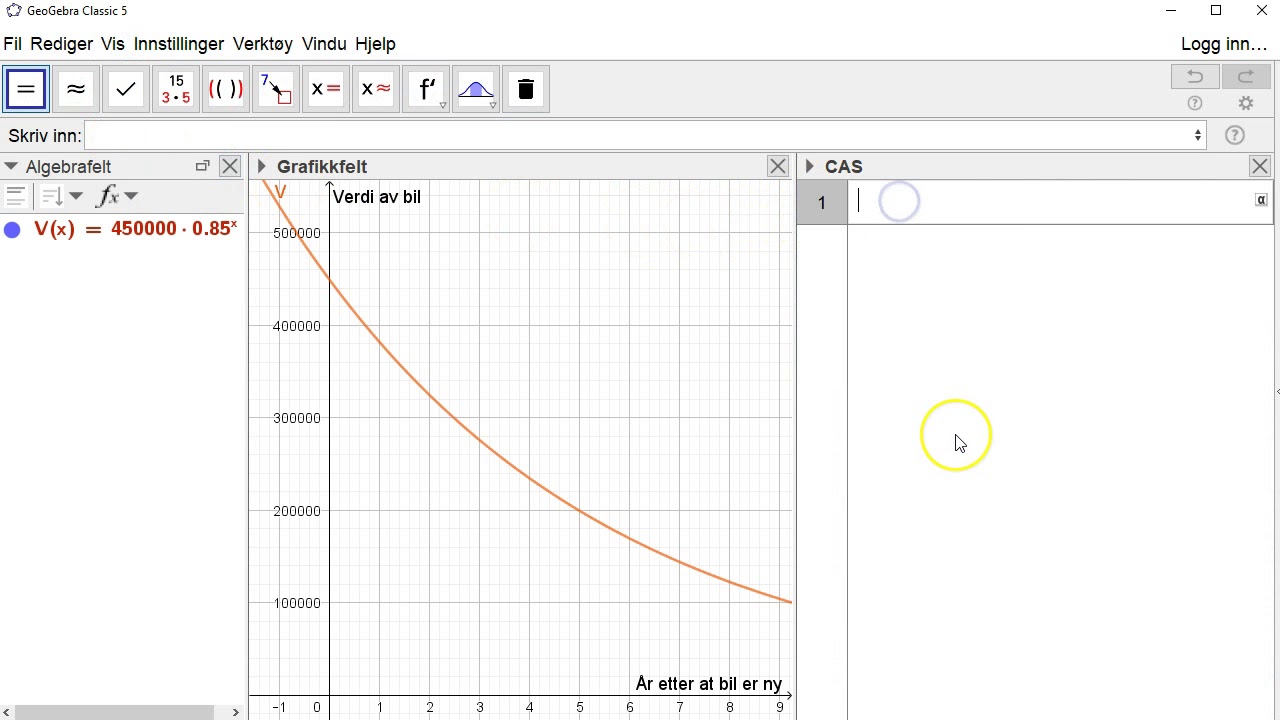This screenshot has height=720, width=1280.
Task: Click the 500000 y-axis tick label
Action: point(297,233)
